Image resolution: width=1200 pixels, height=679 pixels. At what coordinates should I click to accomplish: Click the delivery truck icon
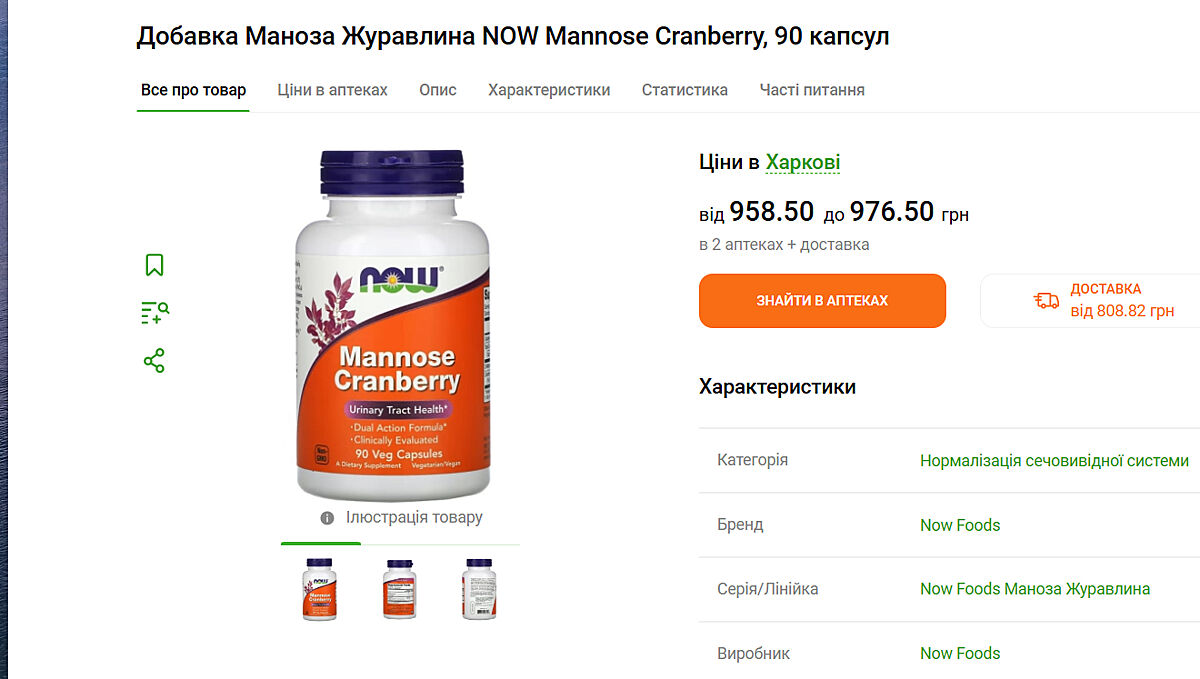[1046, 300]
